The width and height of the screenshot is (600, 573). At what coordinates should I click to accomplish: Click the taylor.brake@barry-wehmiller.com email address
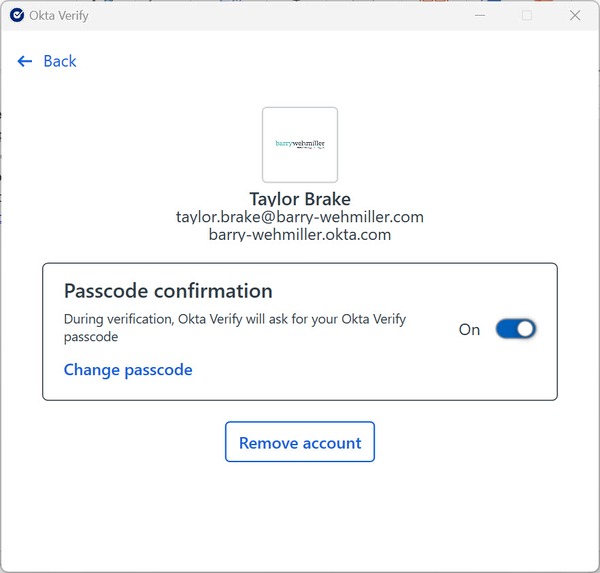pos(300,217)
